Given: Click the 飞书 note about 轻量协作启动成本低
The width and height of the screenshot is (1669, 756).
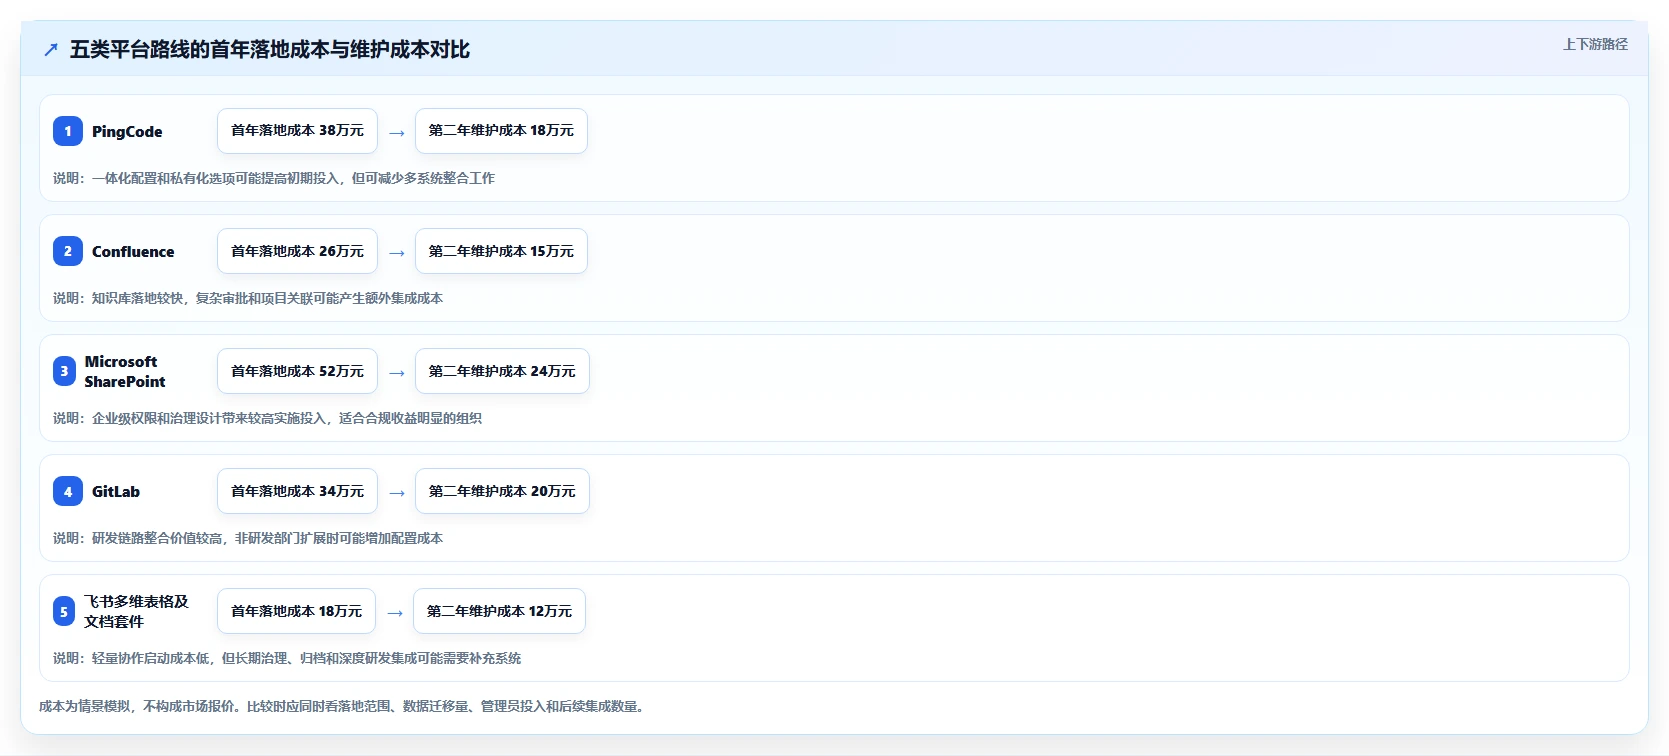Looking at the screenshot, I should [287, 658].
